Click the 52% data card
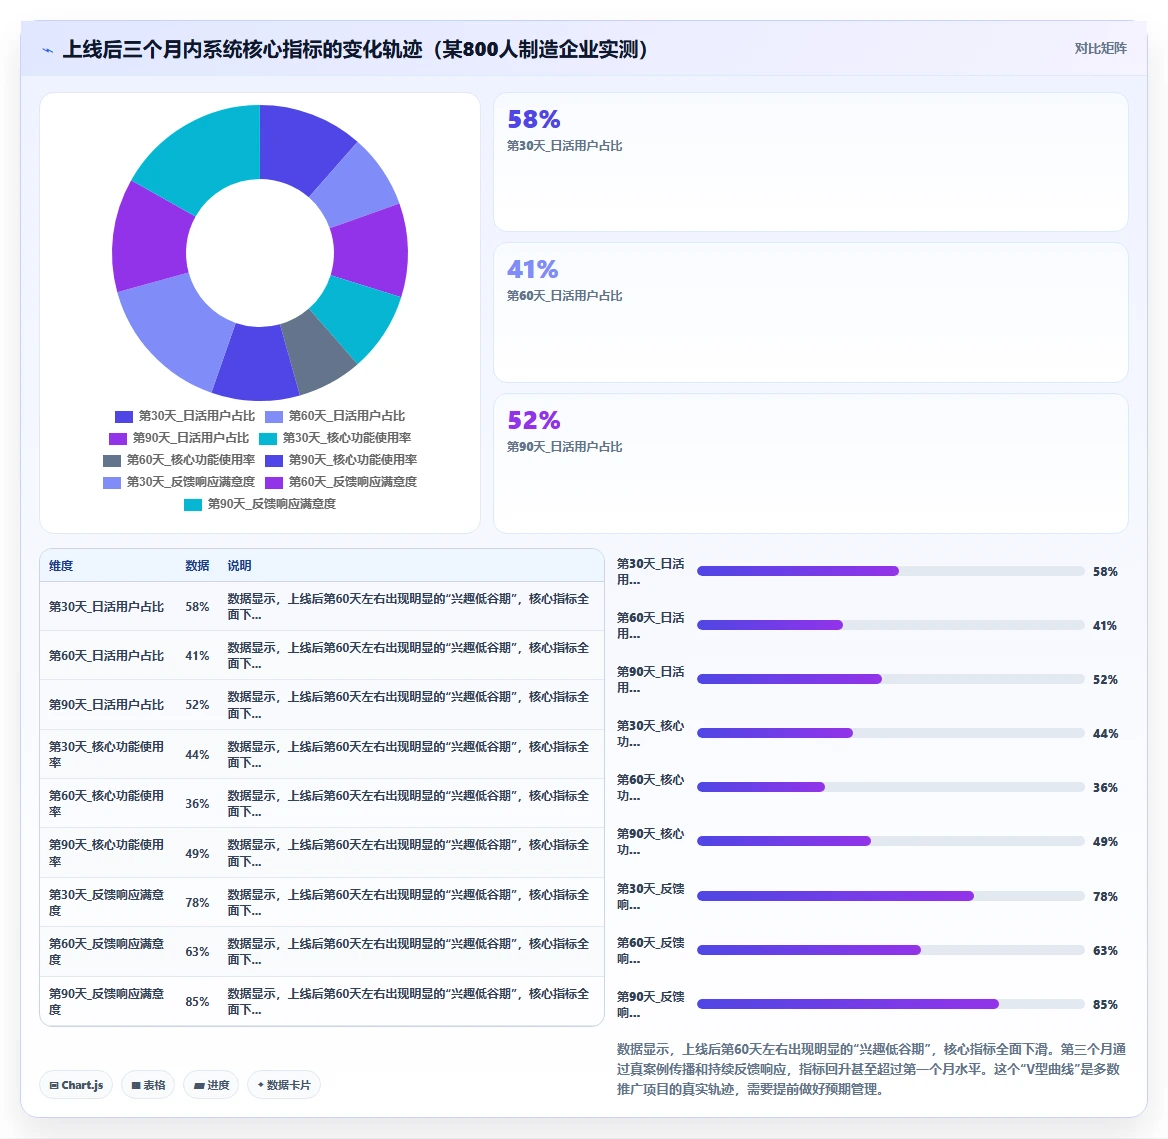This screenshot has height=1139, width=1168. 810,463
